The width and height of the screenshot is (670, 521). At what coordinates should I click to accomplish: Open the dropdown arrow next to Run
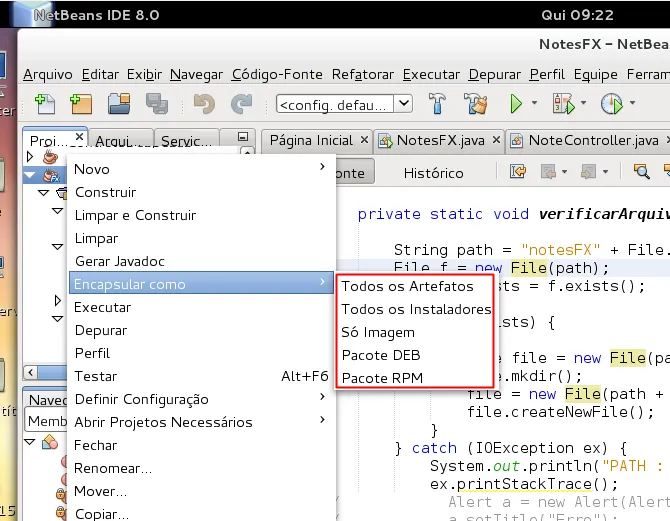point(534,103)
